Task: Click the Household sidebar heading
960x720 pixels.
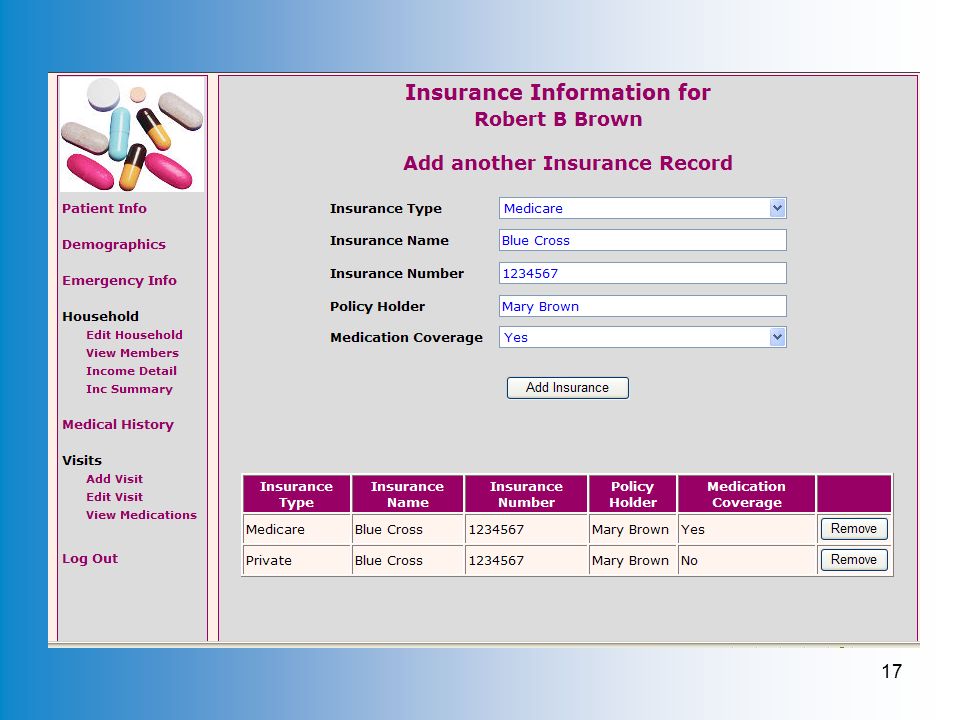Action: click(x=100, y=317)
